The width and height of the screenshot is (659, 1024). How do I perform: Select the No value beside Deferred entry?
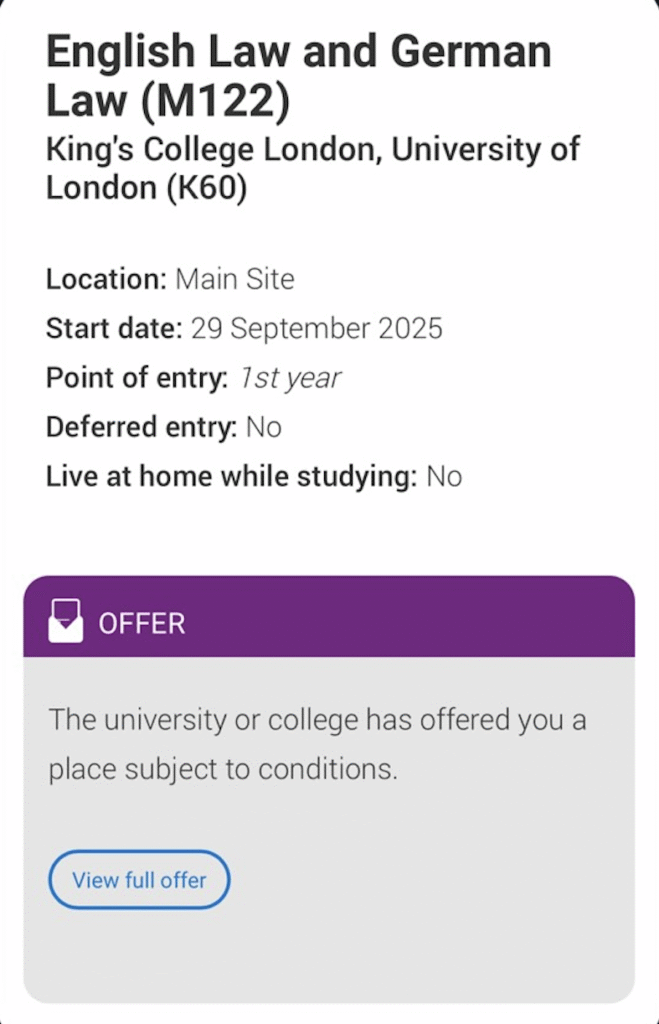pyautogui.click(x=264, y=428)
